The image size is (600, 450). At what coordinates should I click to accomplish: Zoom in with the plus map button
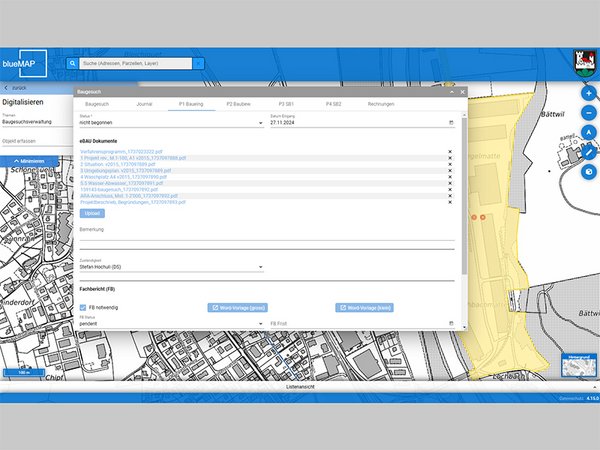tap(589, 93)
